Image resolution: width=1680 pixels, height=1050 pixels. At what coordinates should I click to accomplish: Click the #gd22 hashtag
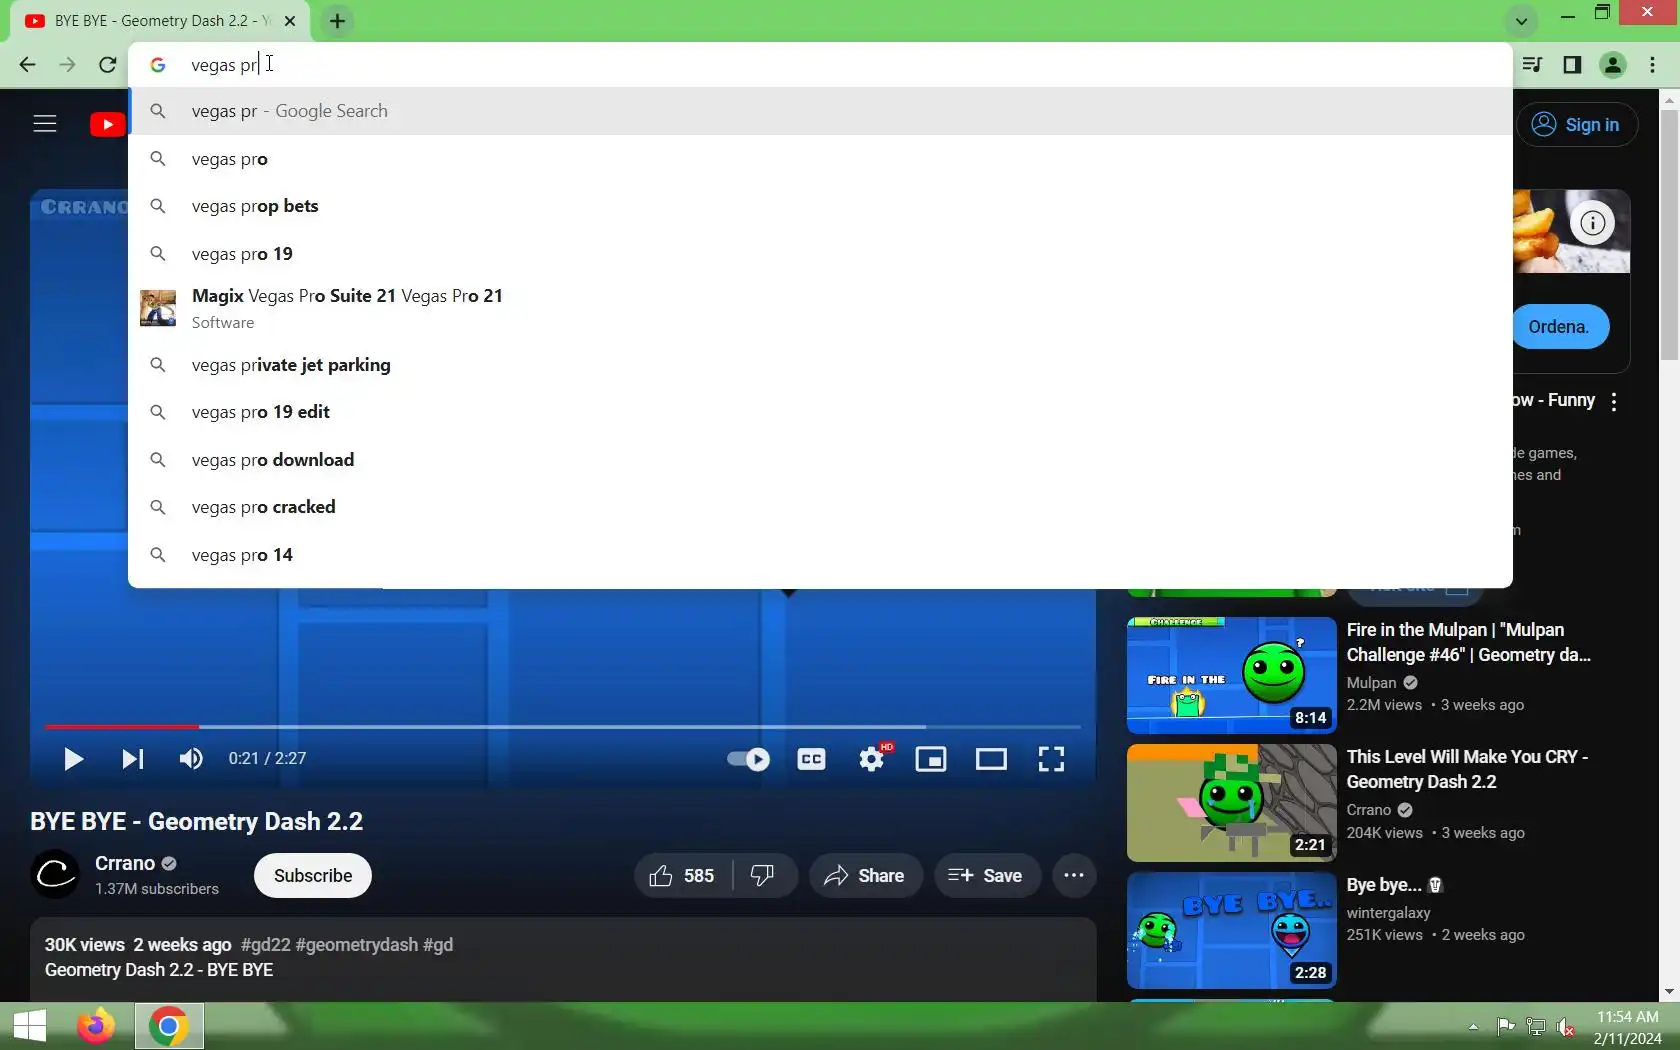(x=265, y=945)
